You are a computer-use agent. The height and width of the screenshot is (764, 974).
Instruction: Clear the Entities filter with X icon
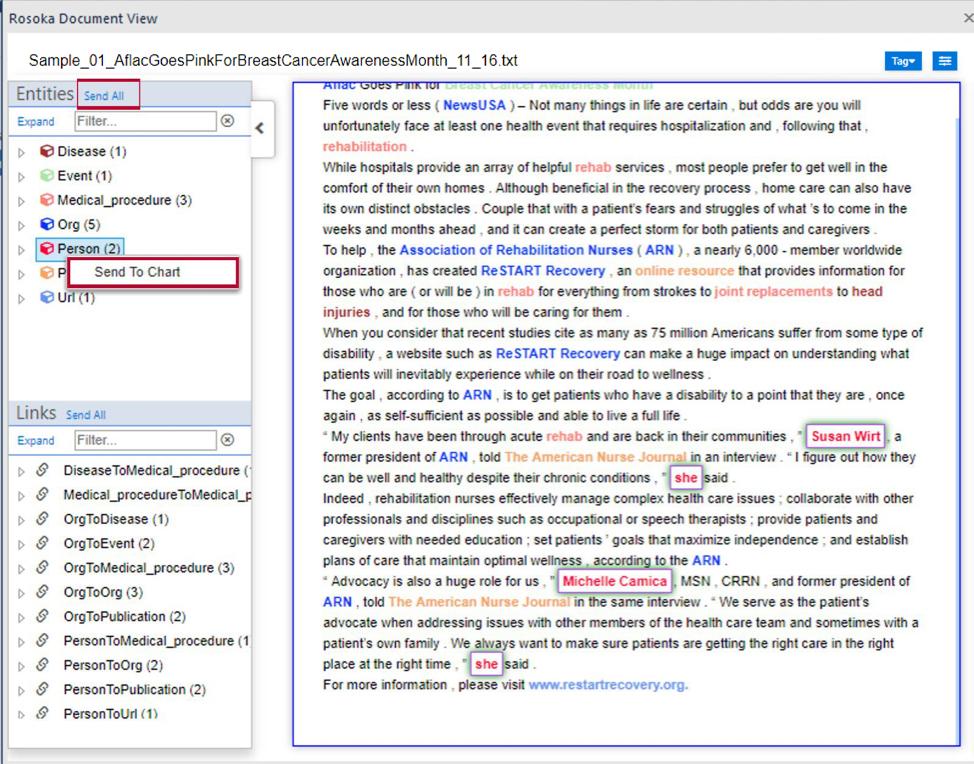[227, 121]
